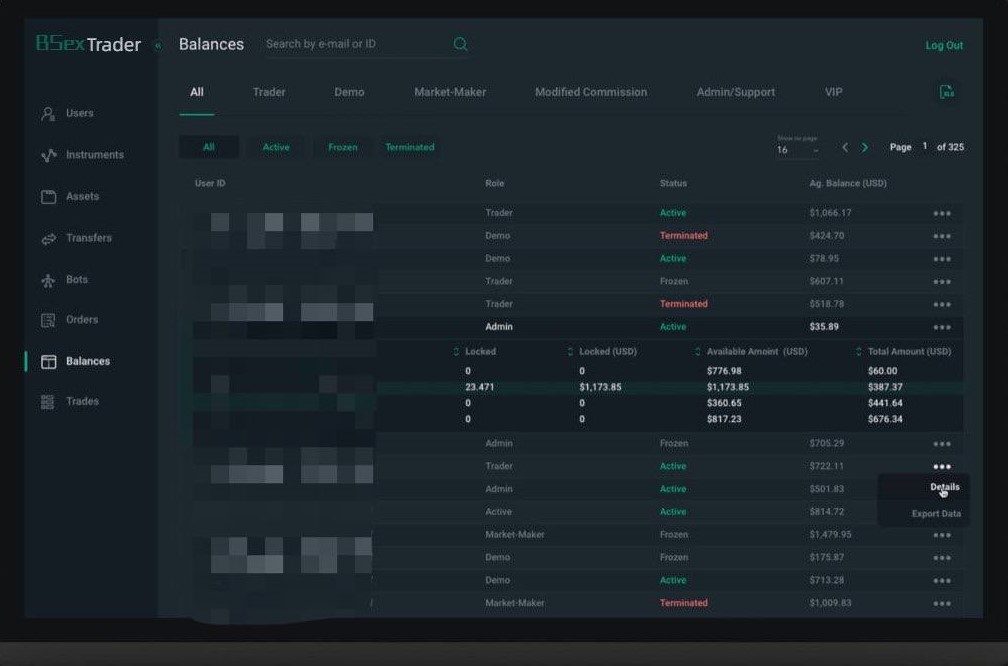Screen dimensions: 1008x666
Task: Go to next page with right chevron
Action: click(865, 147)
